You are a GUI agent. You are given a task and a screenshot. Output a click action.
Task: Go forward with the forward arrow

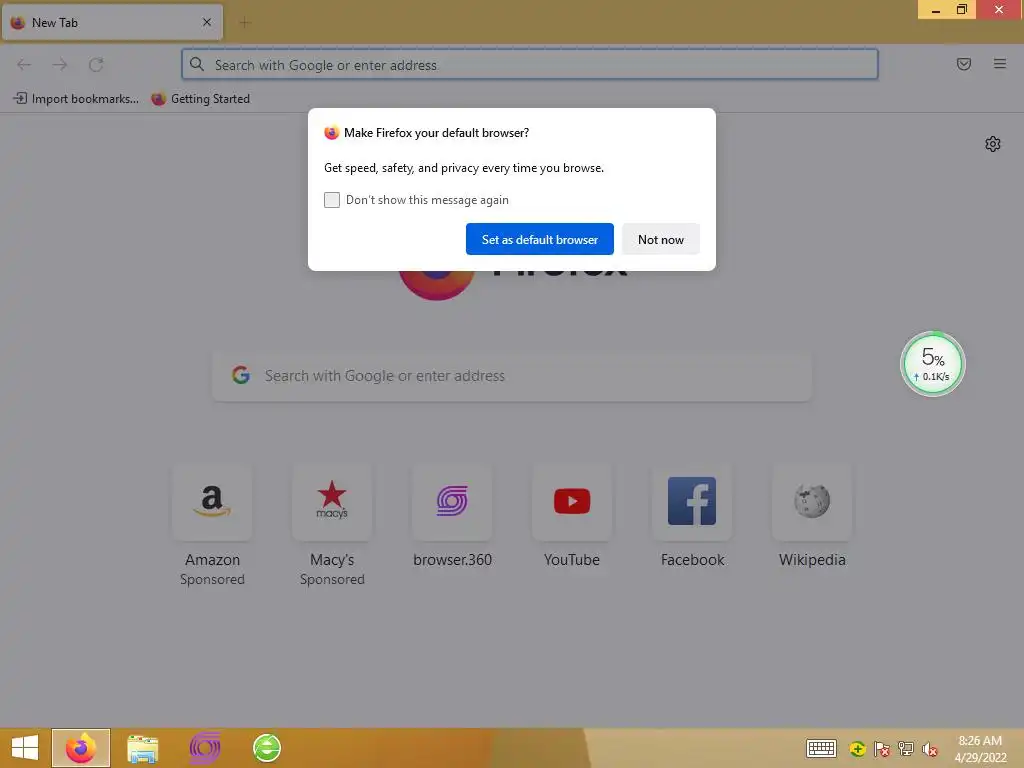tap(60, 64)
